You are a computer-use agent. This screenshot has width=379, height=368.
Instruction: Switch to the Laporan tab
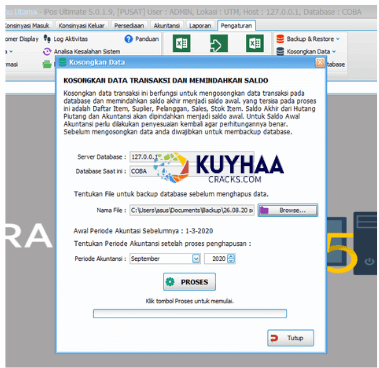coord(200,25)
